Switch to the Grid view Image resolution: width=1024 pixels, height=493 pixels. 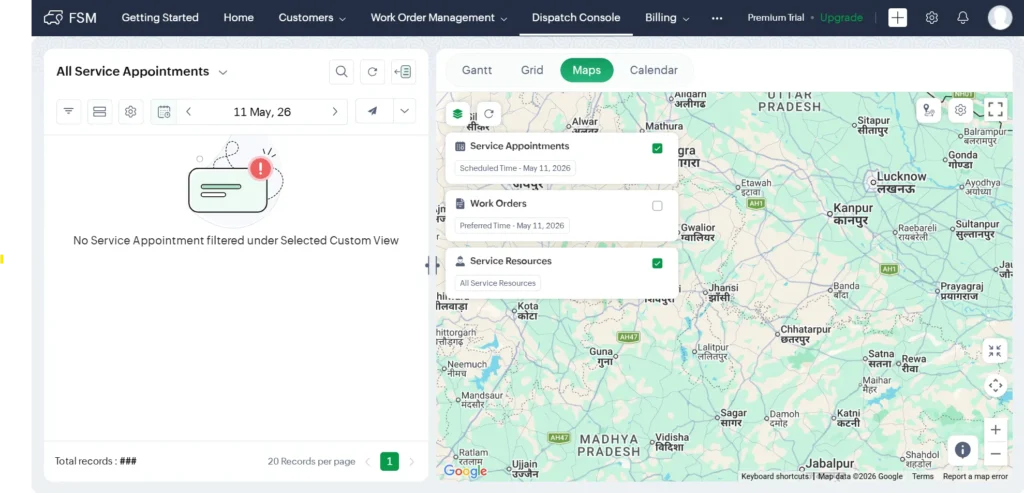[532, 71]
